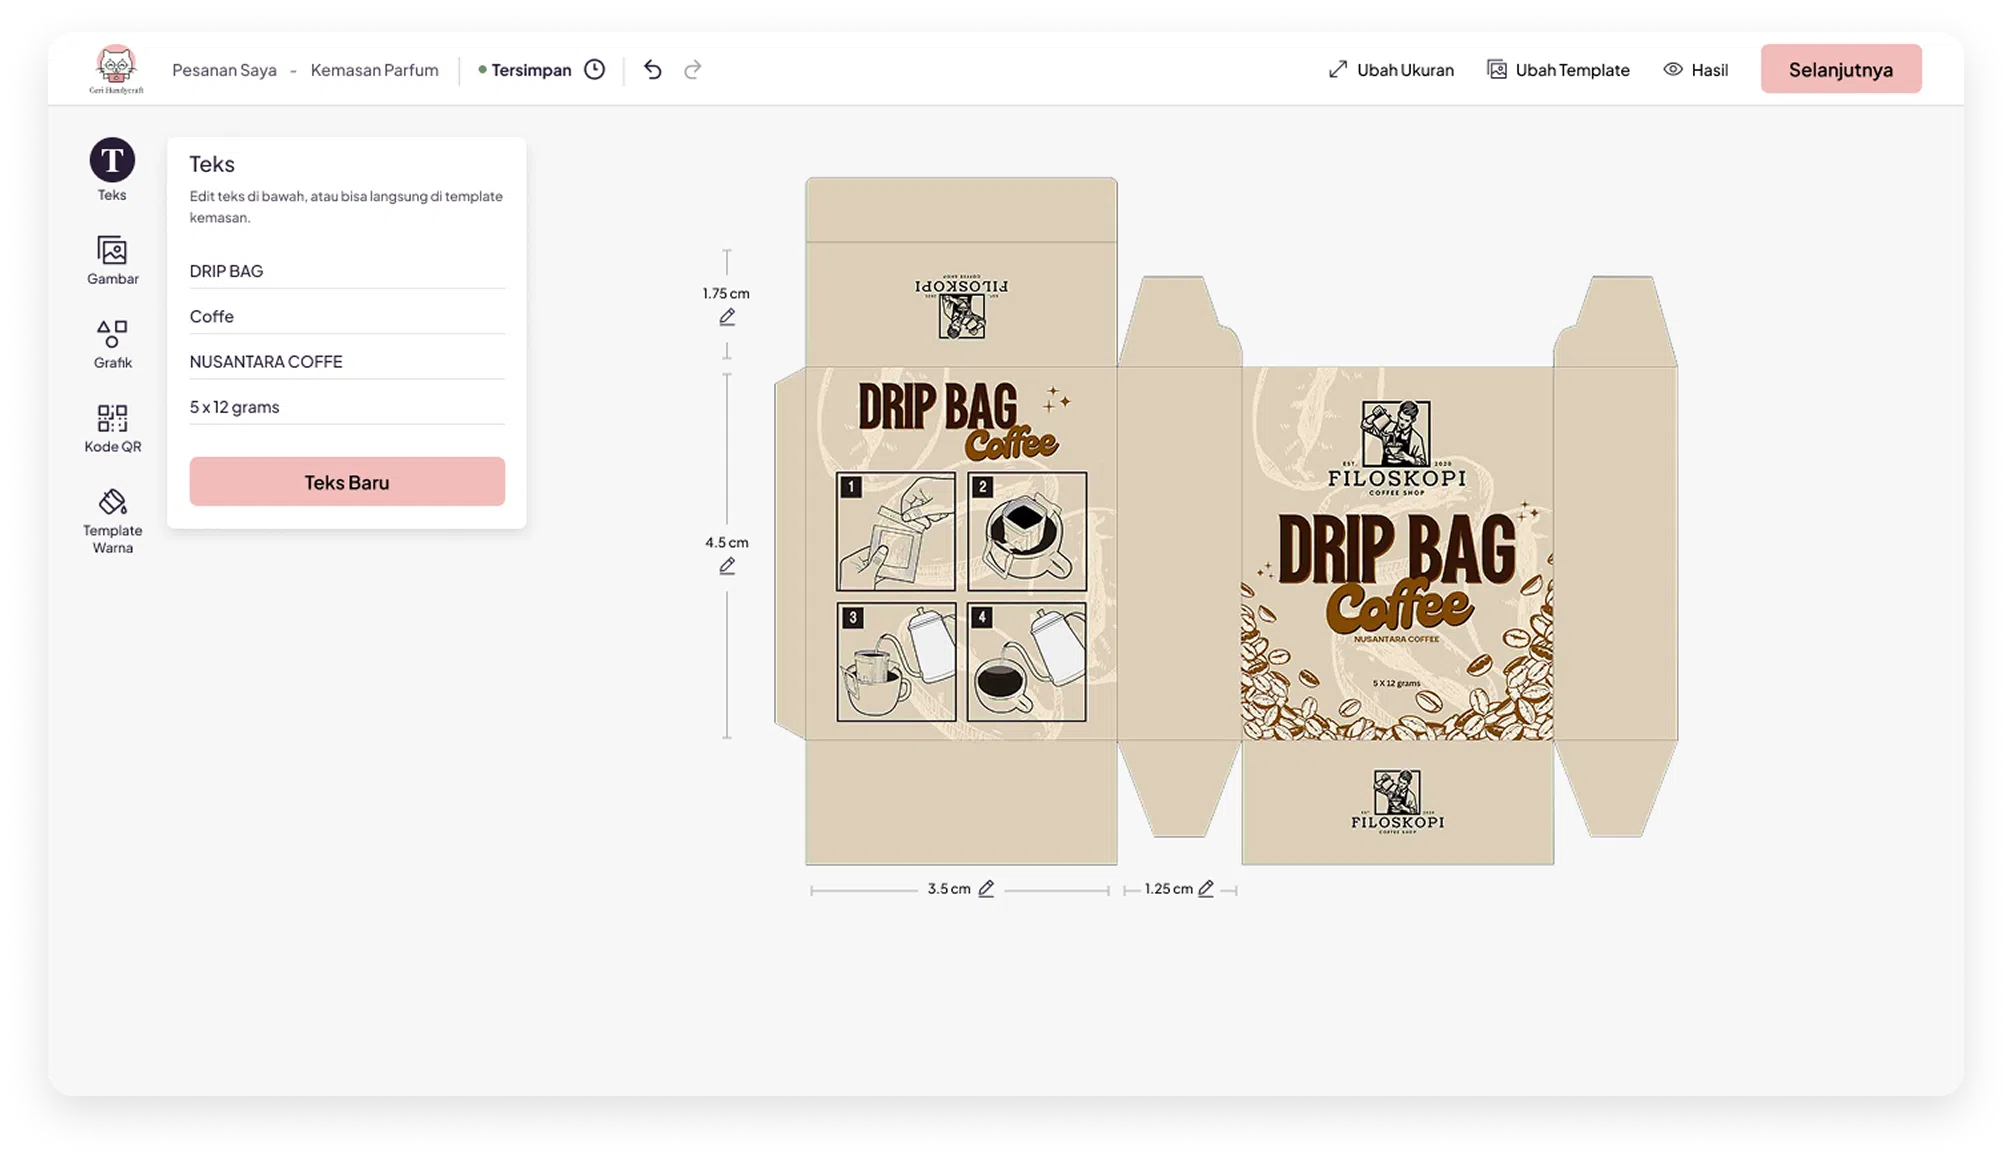The width and height of the screenshot is (2012, 1160).
Task: Open Template Warna color templates
Action: coord(112,503)
